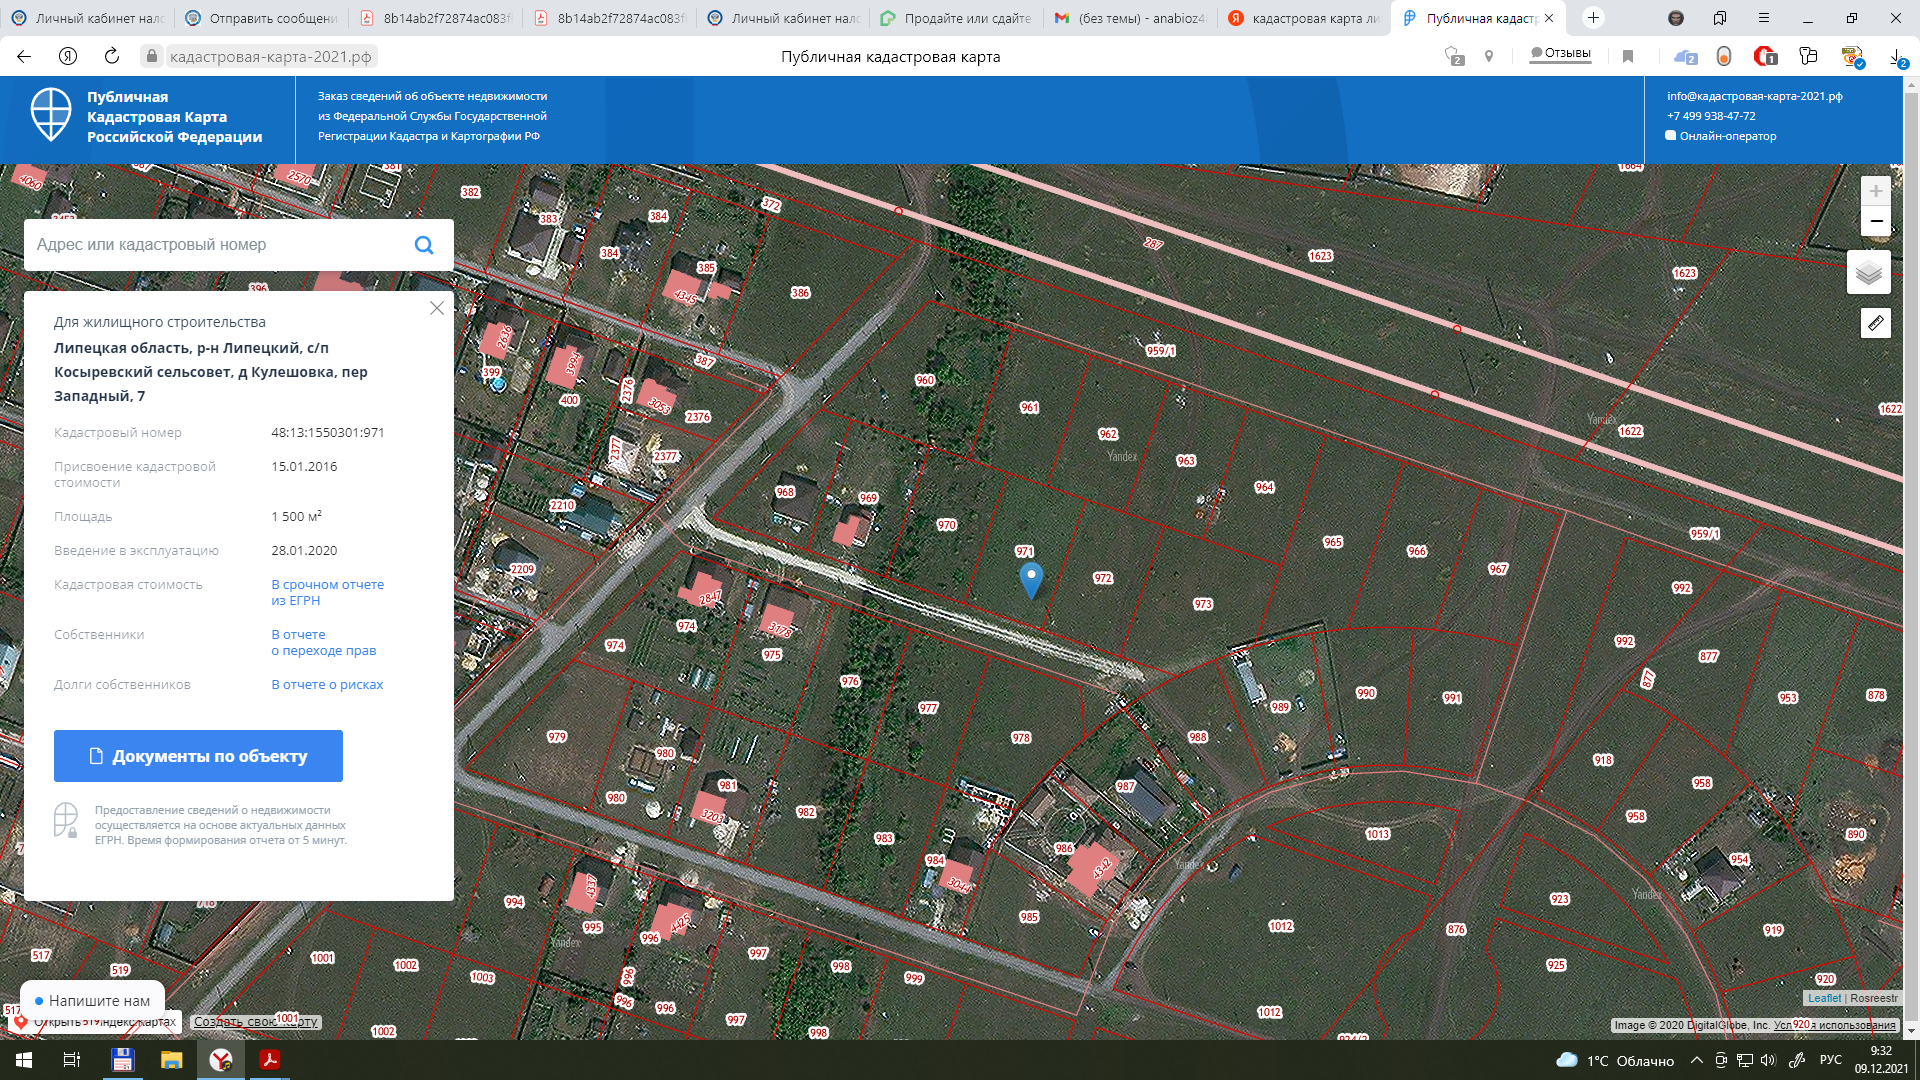This screenshot has width=1920, height=1080.
Task: Zoom in the map with plus button
Action: click(x=1875, y=191)
